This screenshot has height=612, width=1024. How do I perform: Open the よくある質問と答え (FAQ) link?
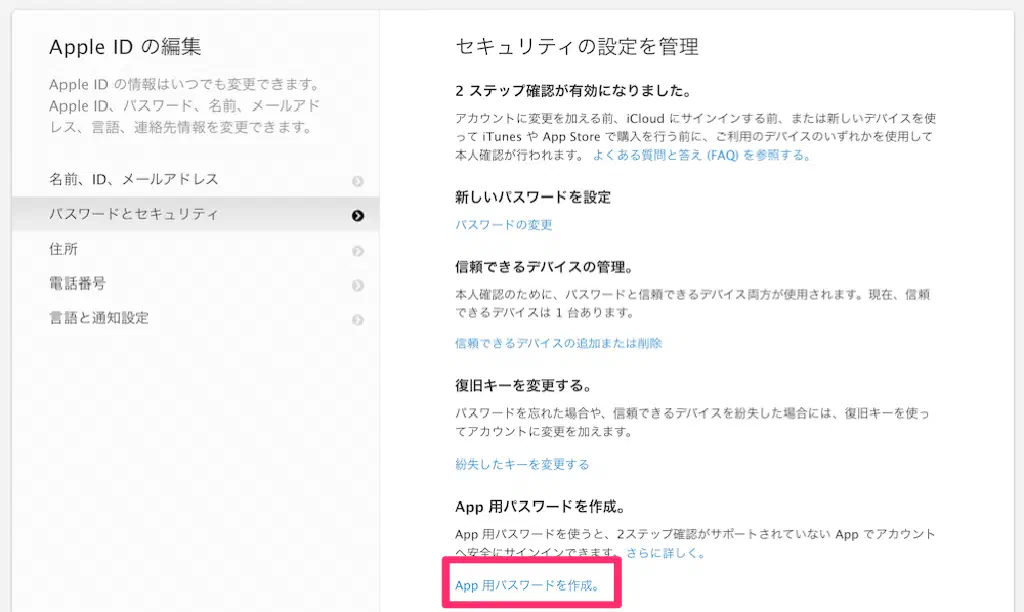(x=700, y=155)
